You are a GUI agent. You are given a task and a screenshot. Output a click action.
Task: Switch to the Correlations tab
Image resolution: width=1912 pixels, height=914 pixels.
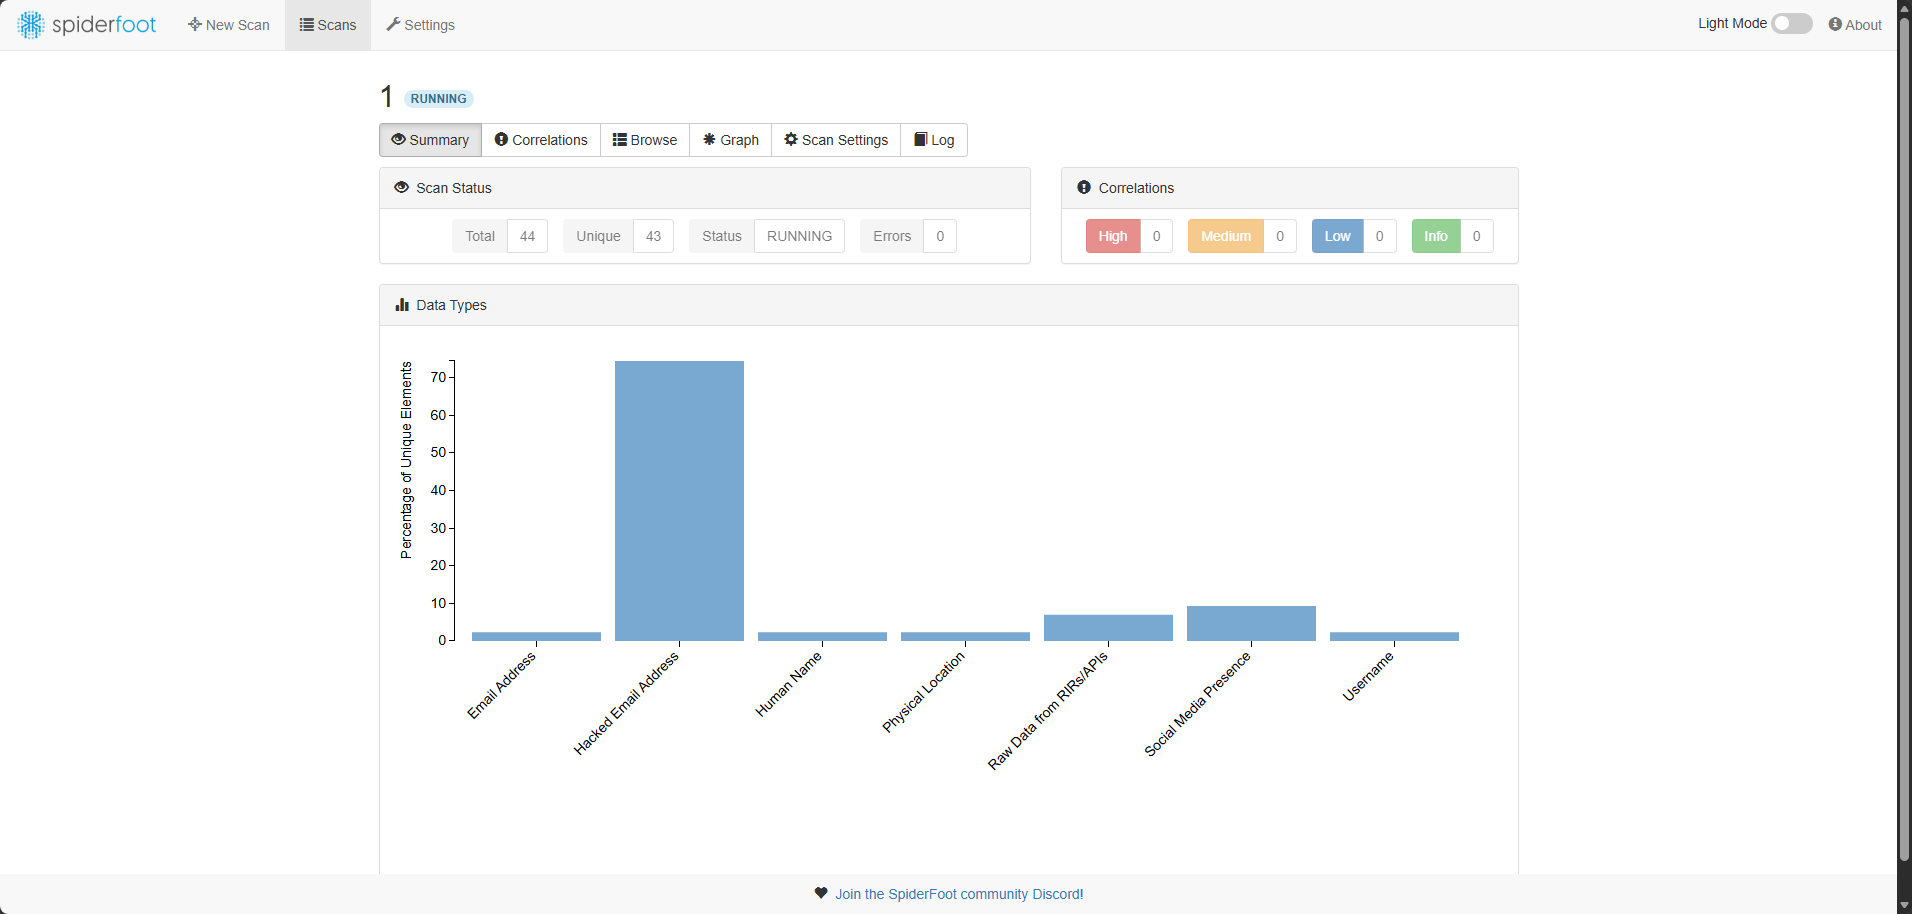pos(541,140)
